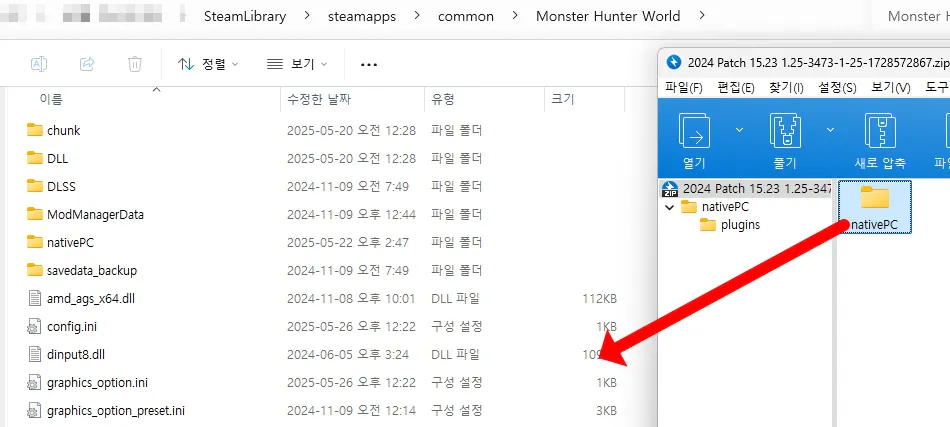
Task: Click the Delete trash can icon
Action: click(x=135, y=64)
